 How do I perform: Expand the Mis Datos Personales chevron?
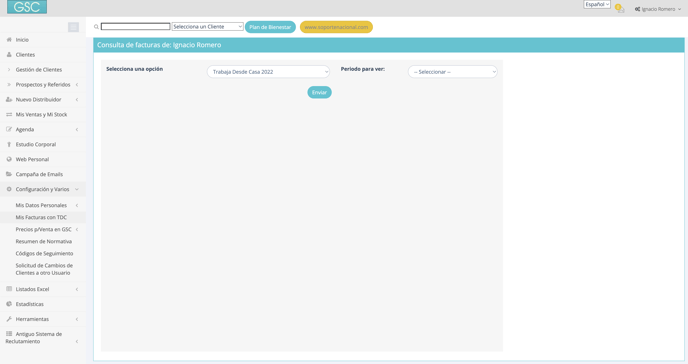[77, 205]
